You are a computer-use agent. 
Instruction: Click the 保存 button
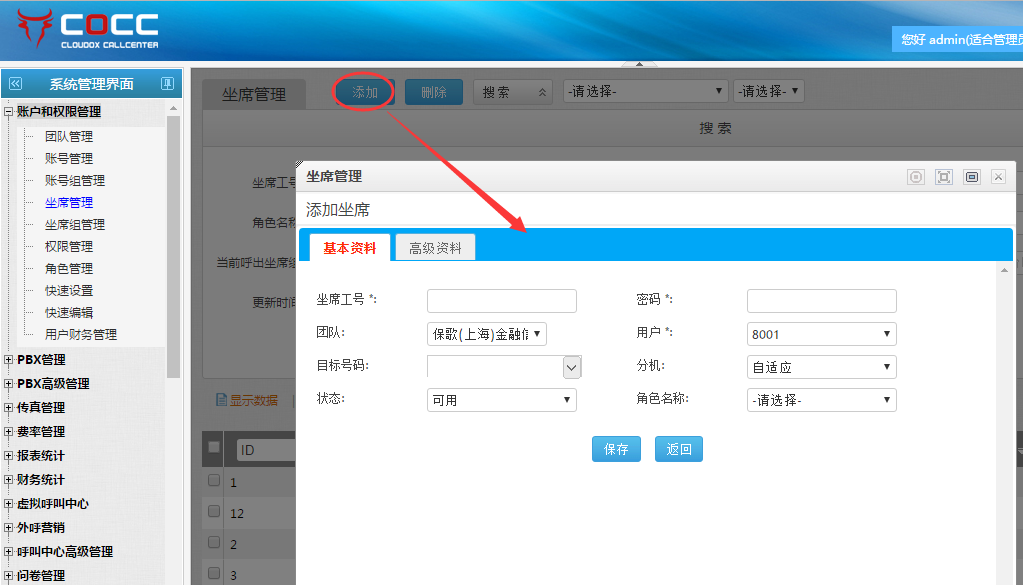[616, 449]
